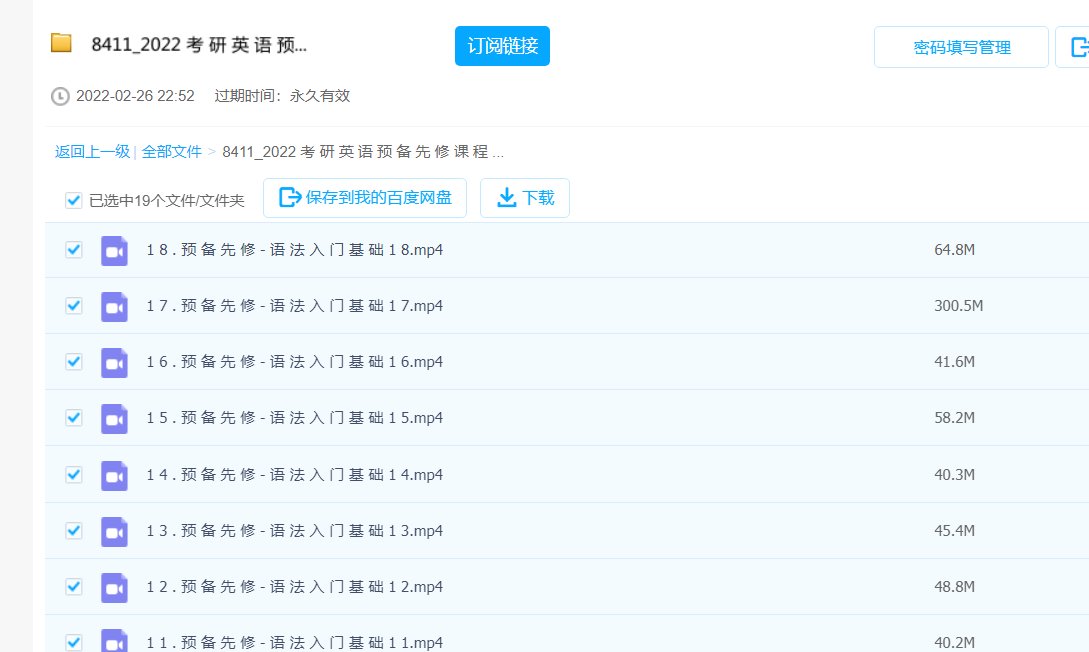Click the video icon beside 语法入门基础13.mp4
1089x652 pixels.
click(x=114, y=530)
